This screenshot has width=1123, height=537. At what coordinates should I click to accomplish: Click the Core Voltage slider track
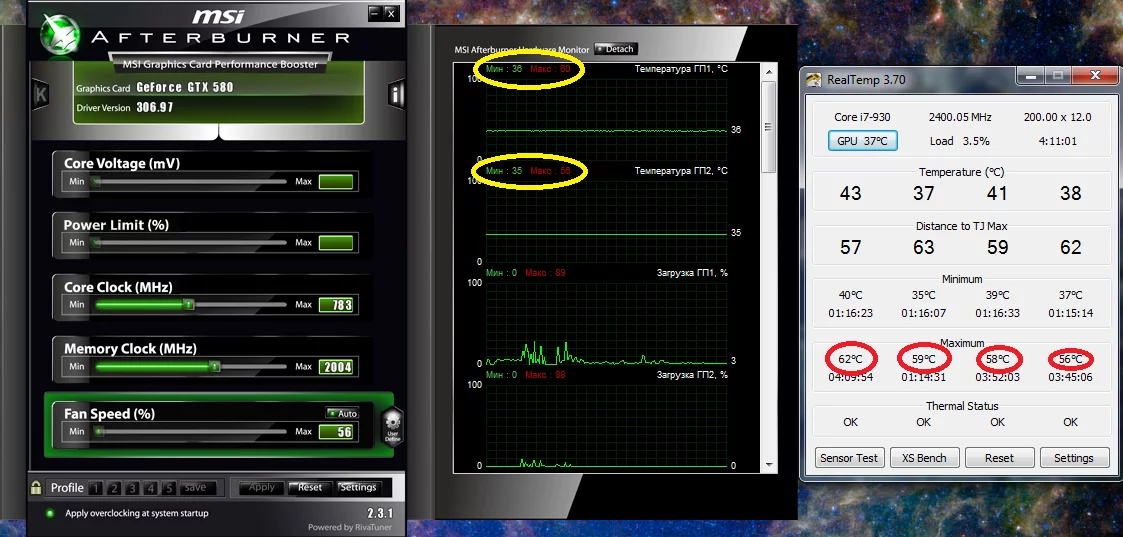[189, 182]
